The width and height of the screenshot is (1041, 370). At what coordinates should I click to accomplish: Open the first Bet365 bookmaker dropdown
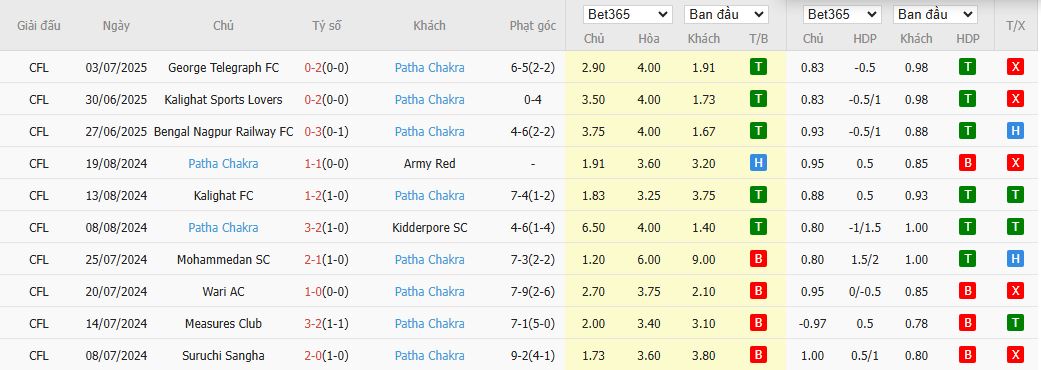tap(627, 14)
